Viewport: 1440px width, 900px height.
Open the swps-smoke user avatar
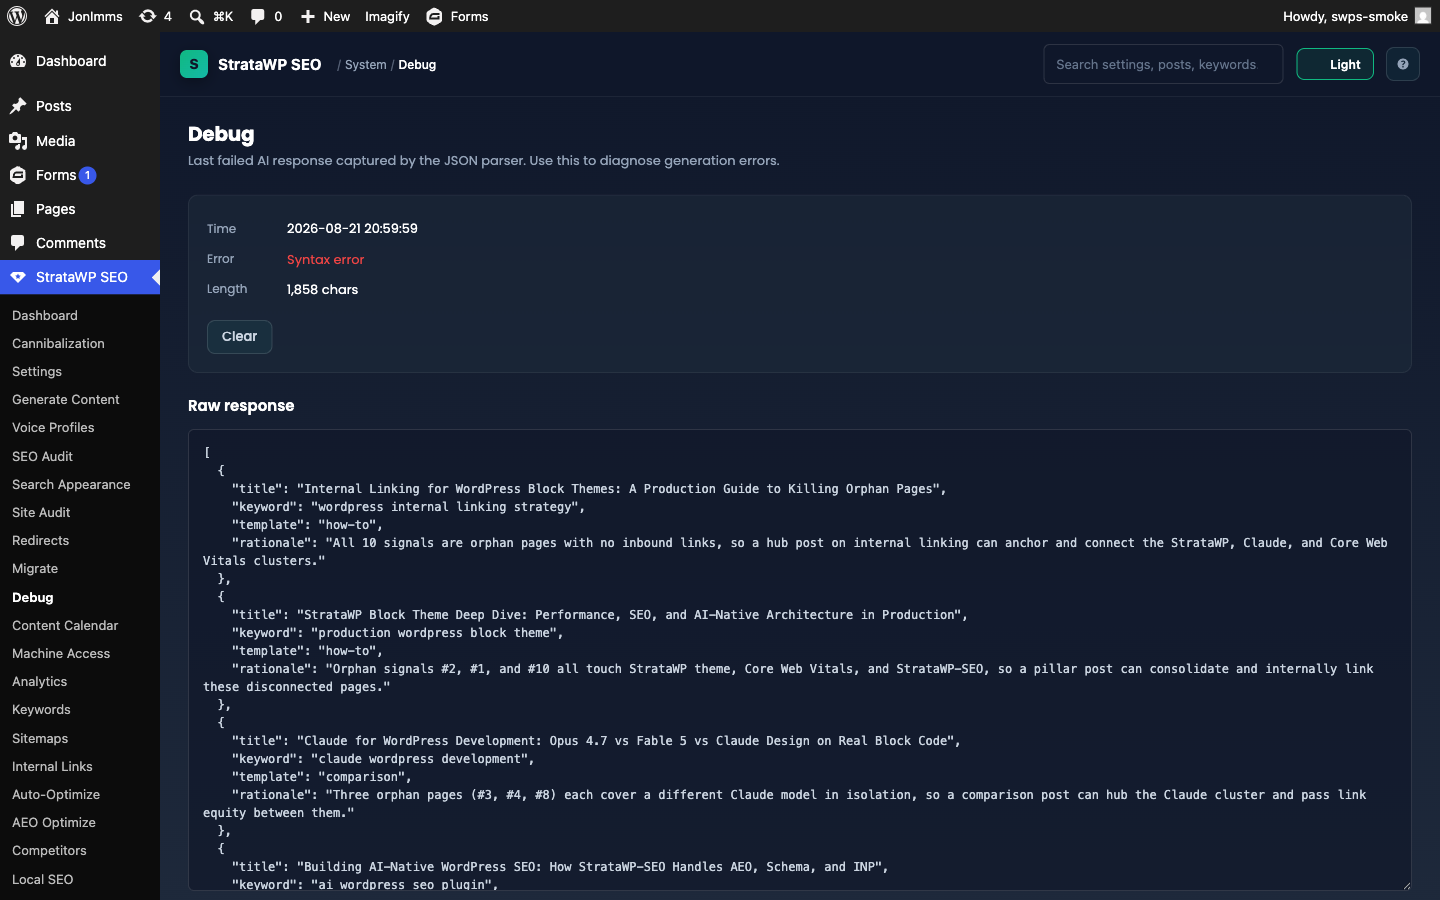point(1422,16)
